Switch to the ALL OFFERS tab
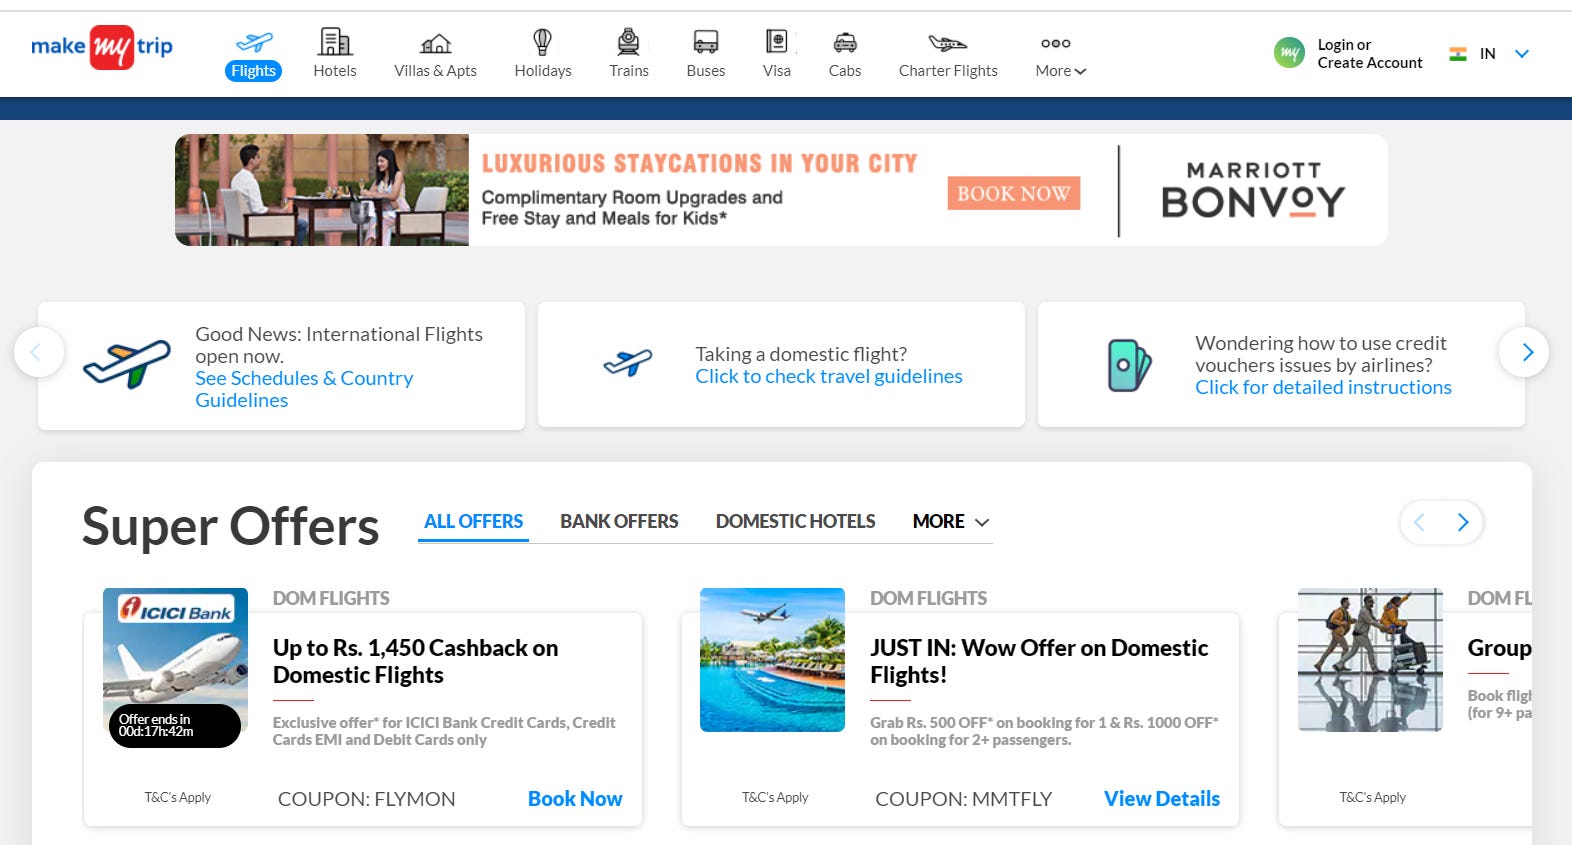 pos(473,522)
